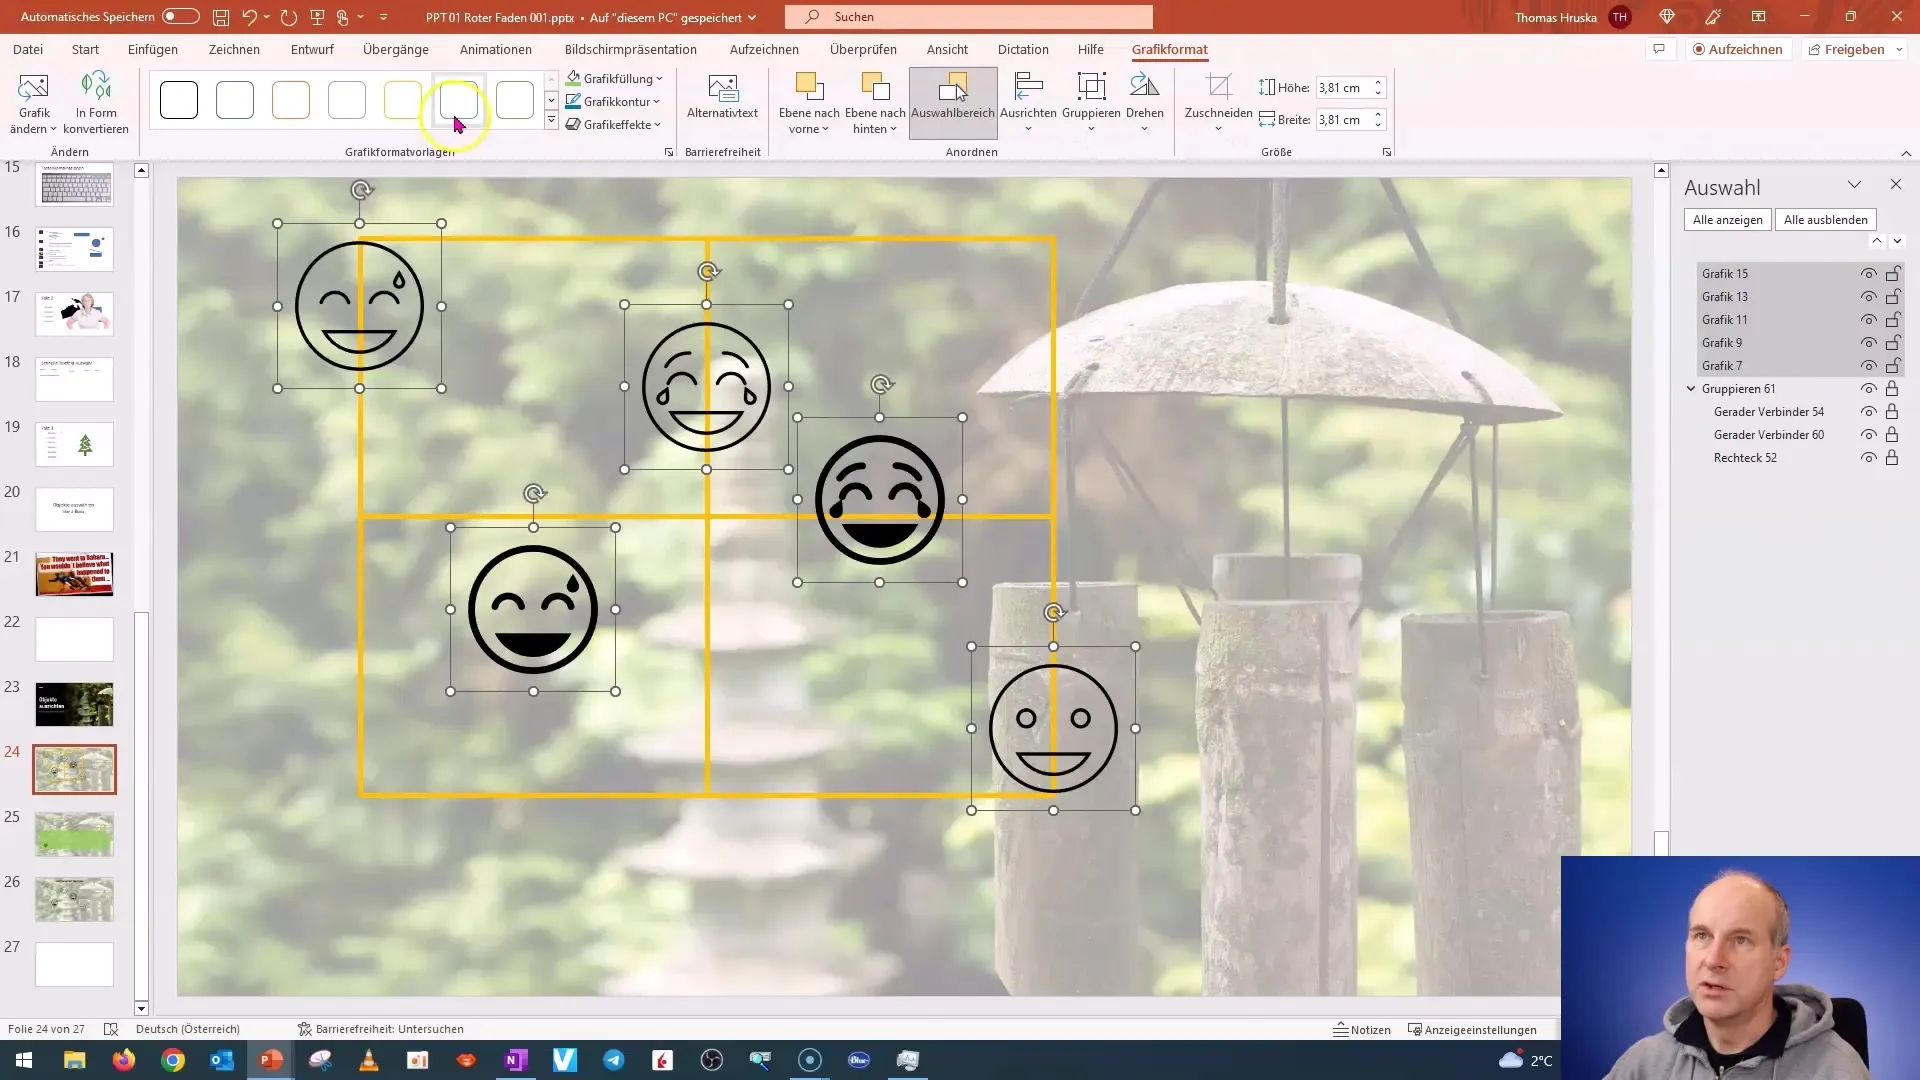Screen dimensions: 1920x1080
Task: Open the Größe size dialog launcher
Action: [1387, 152]
